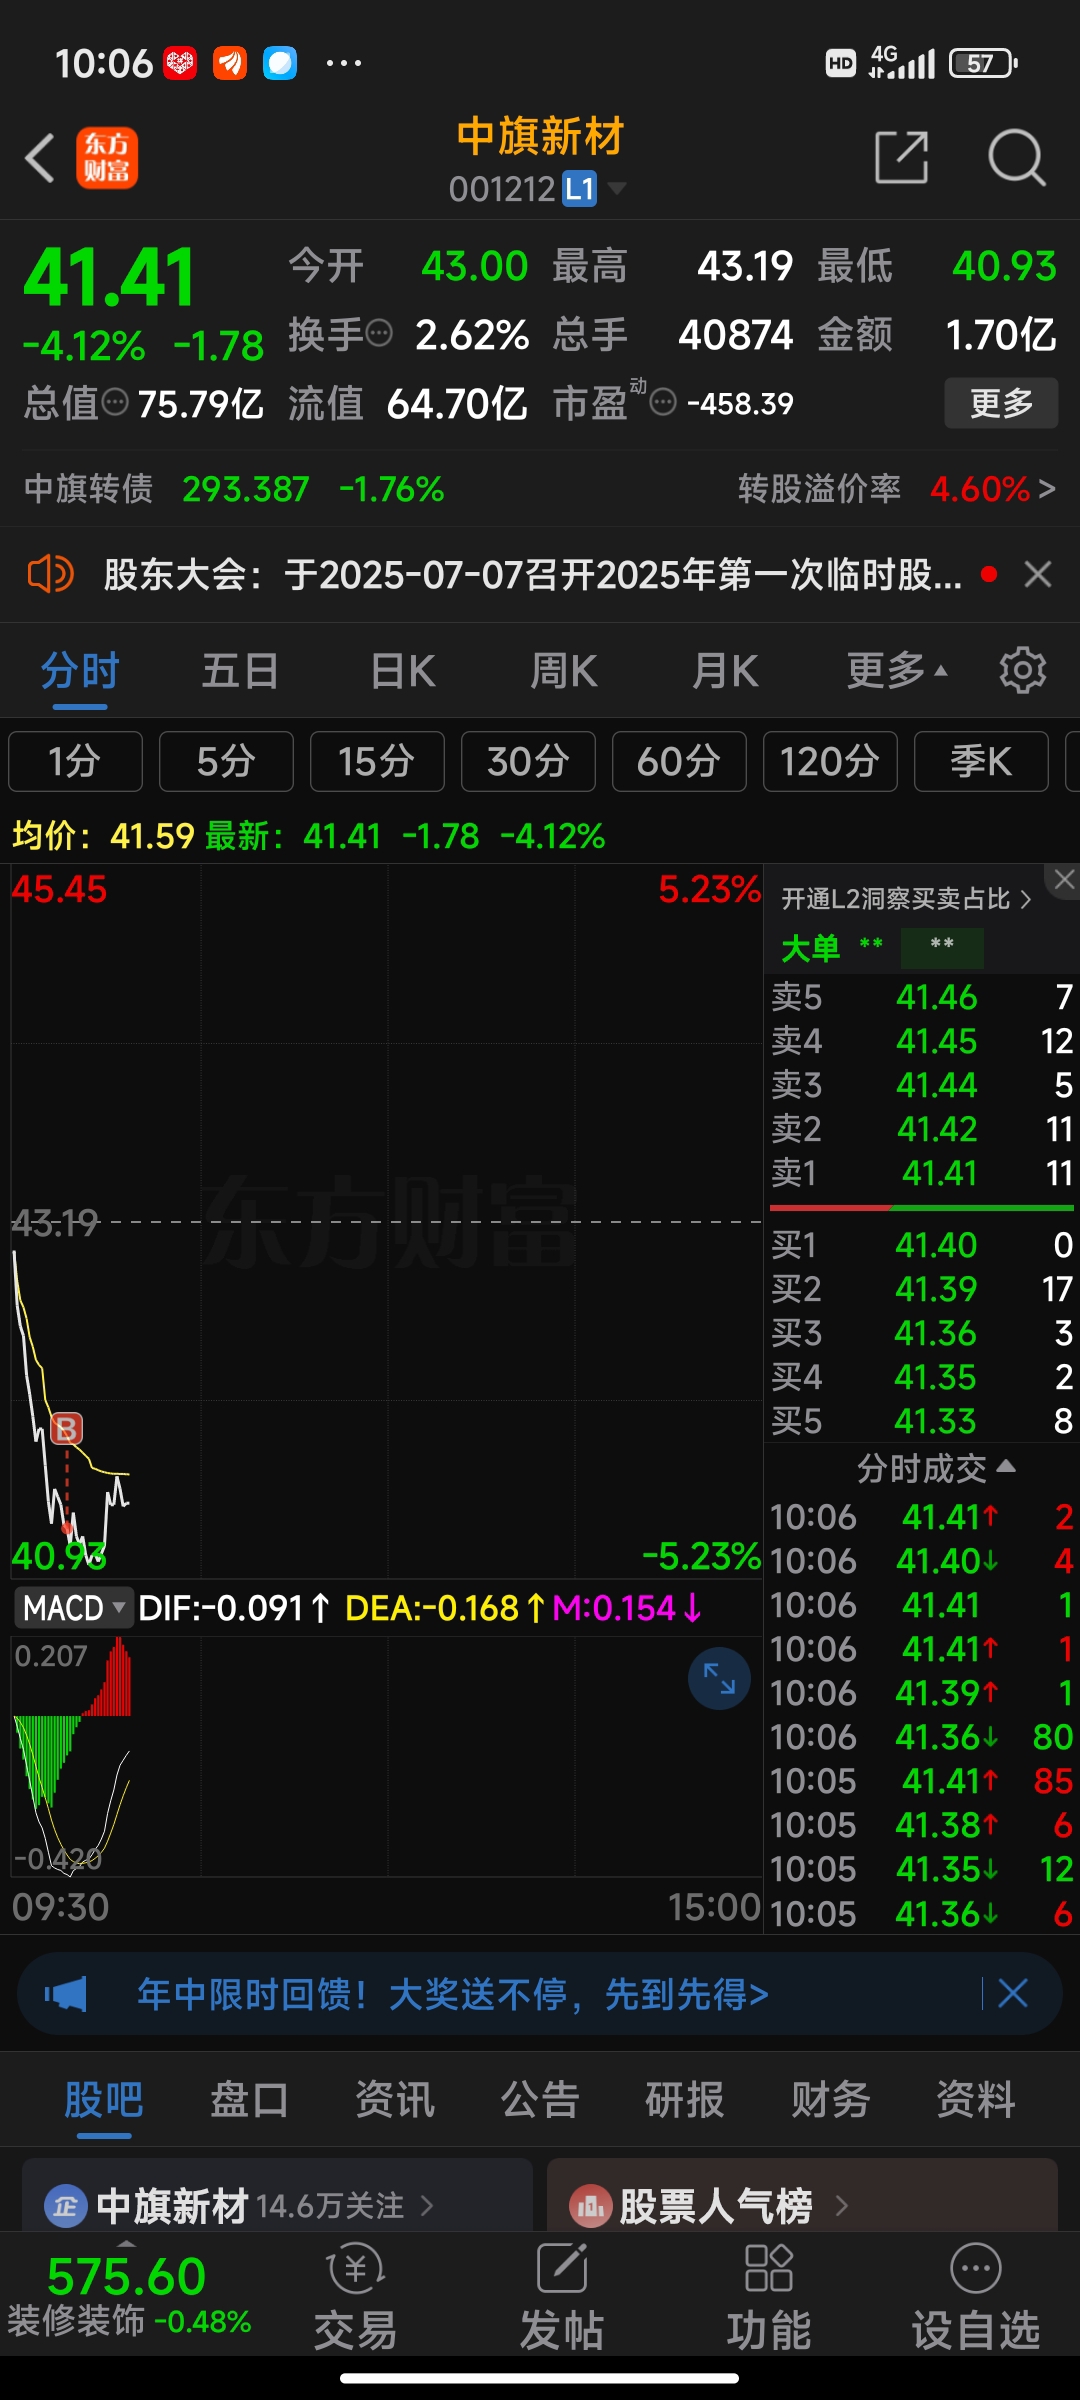Open the 资料 tab
Image resolution: width=1080 pixels, height=2400 pixels.
tap(976, 2100)
